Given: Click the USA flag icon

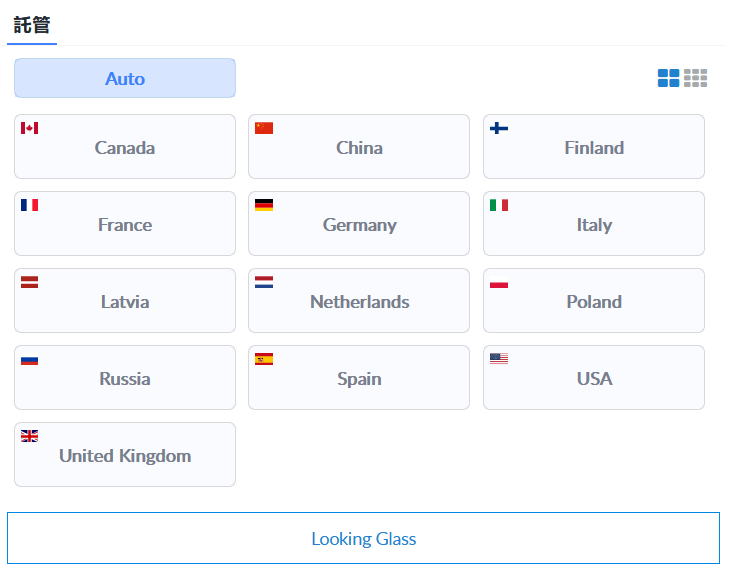Looking at the screenshot, I should [x=499, y=359].
